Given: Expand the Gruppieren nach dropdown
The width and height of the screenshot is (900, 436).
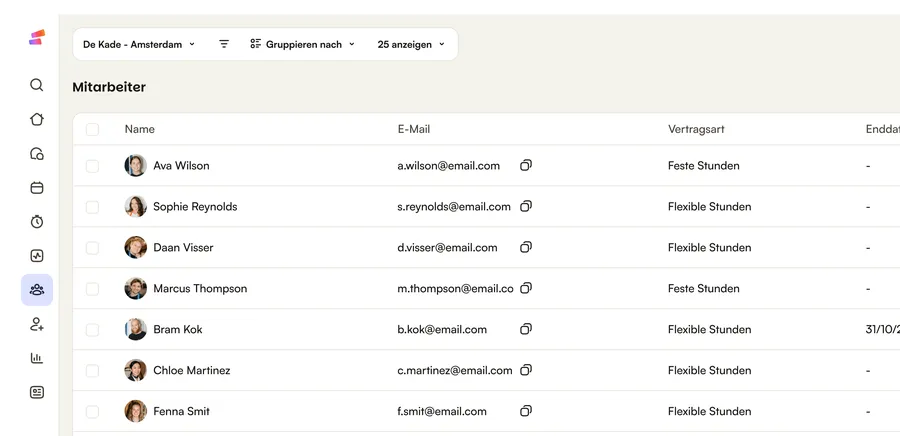Looking at the screenshot, I should tap(302, 44).
